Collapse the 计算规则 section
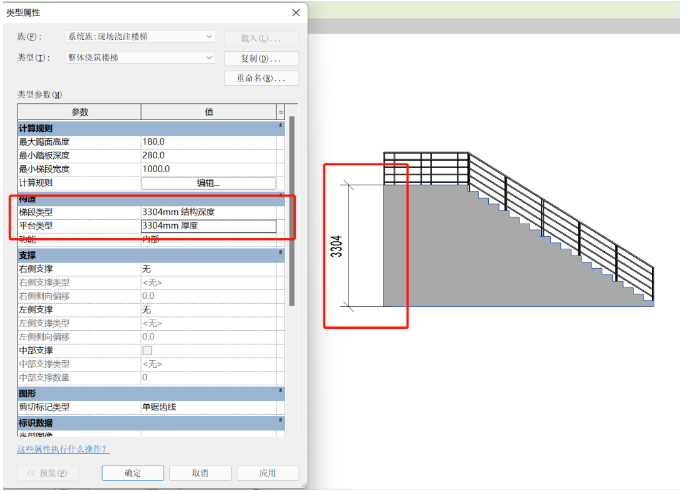This screenshot has width=688, height=491. click(280, 126)
